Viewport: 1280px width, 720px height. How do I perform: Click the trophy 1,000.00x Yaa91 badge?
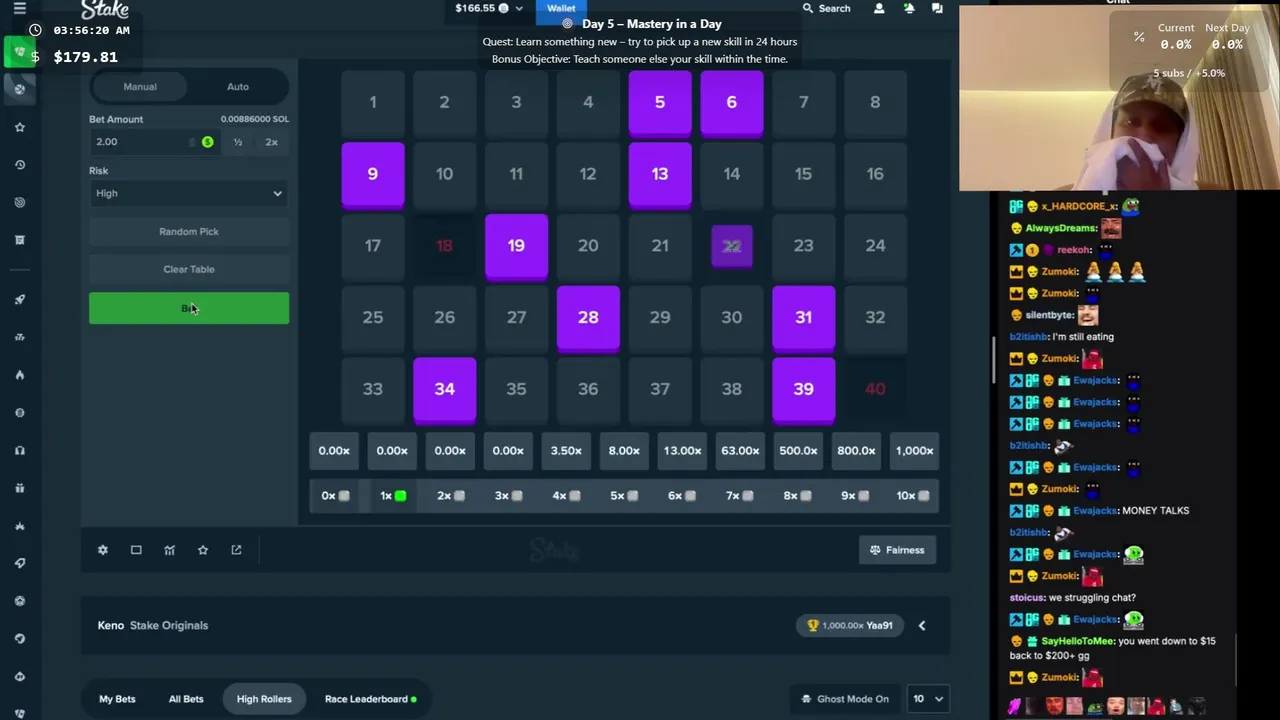click(x=851, y=625)
